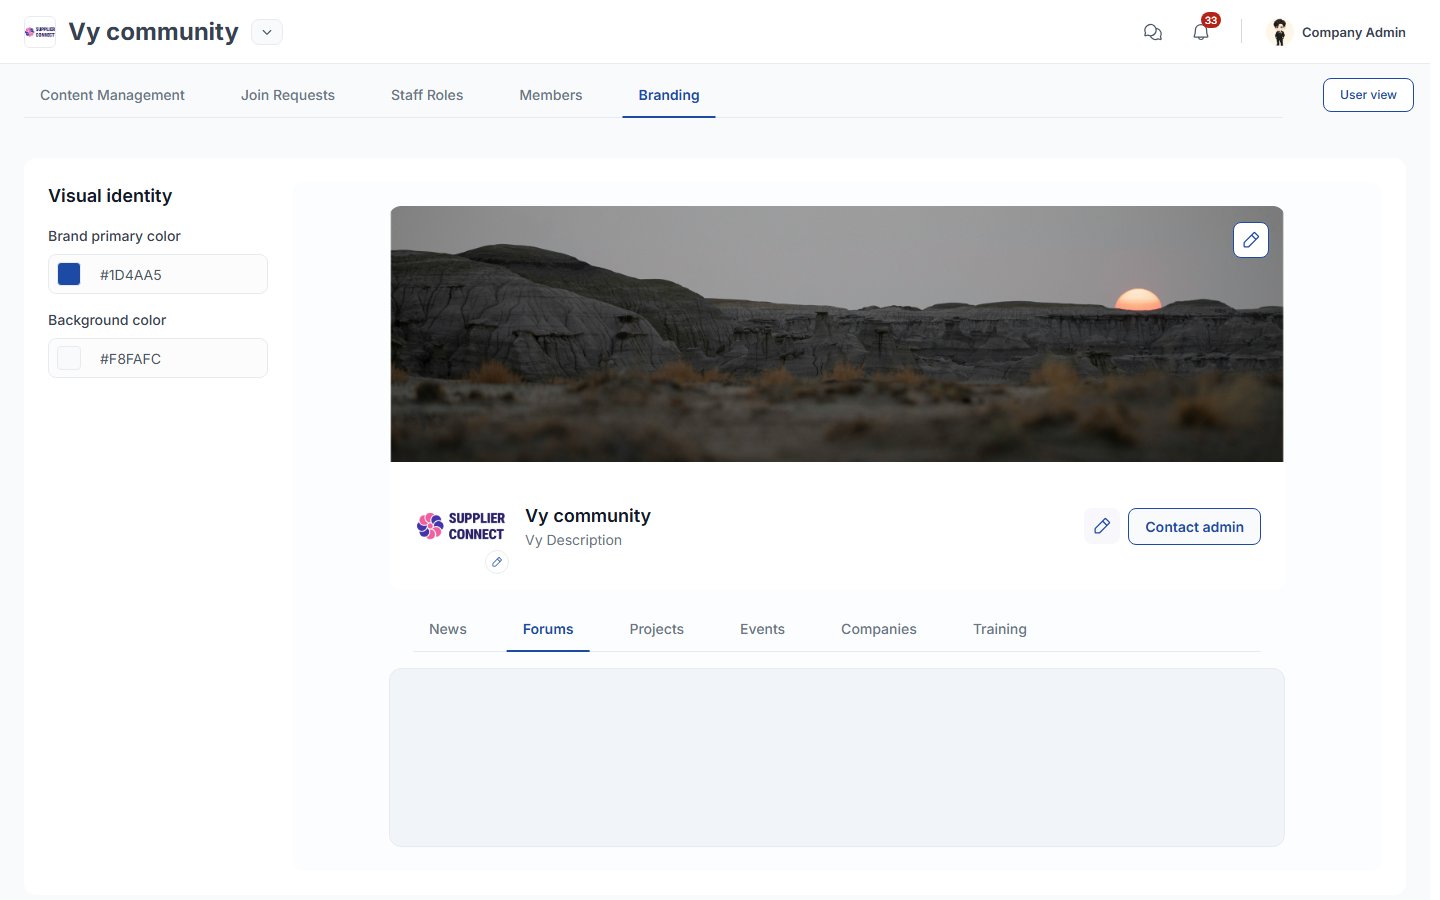Switch to News preview tab
The image size is (1440, 900).
click(x=448, y=629)
